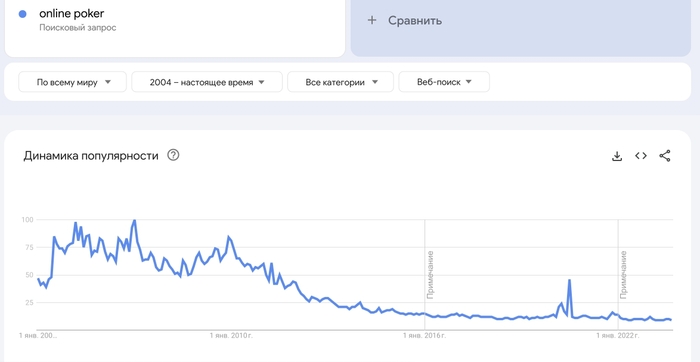Open help for Динамика популярности
The width and height of the screenshot is (700, 362).
coord(173,155)
